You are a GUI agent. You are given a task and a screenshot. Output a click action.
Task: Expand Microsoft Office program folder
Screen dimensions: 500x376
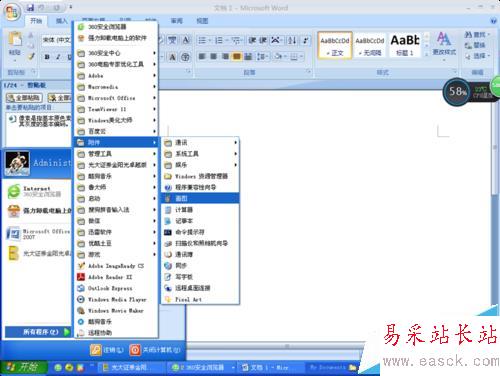(116, 98)
